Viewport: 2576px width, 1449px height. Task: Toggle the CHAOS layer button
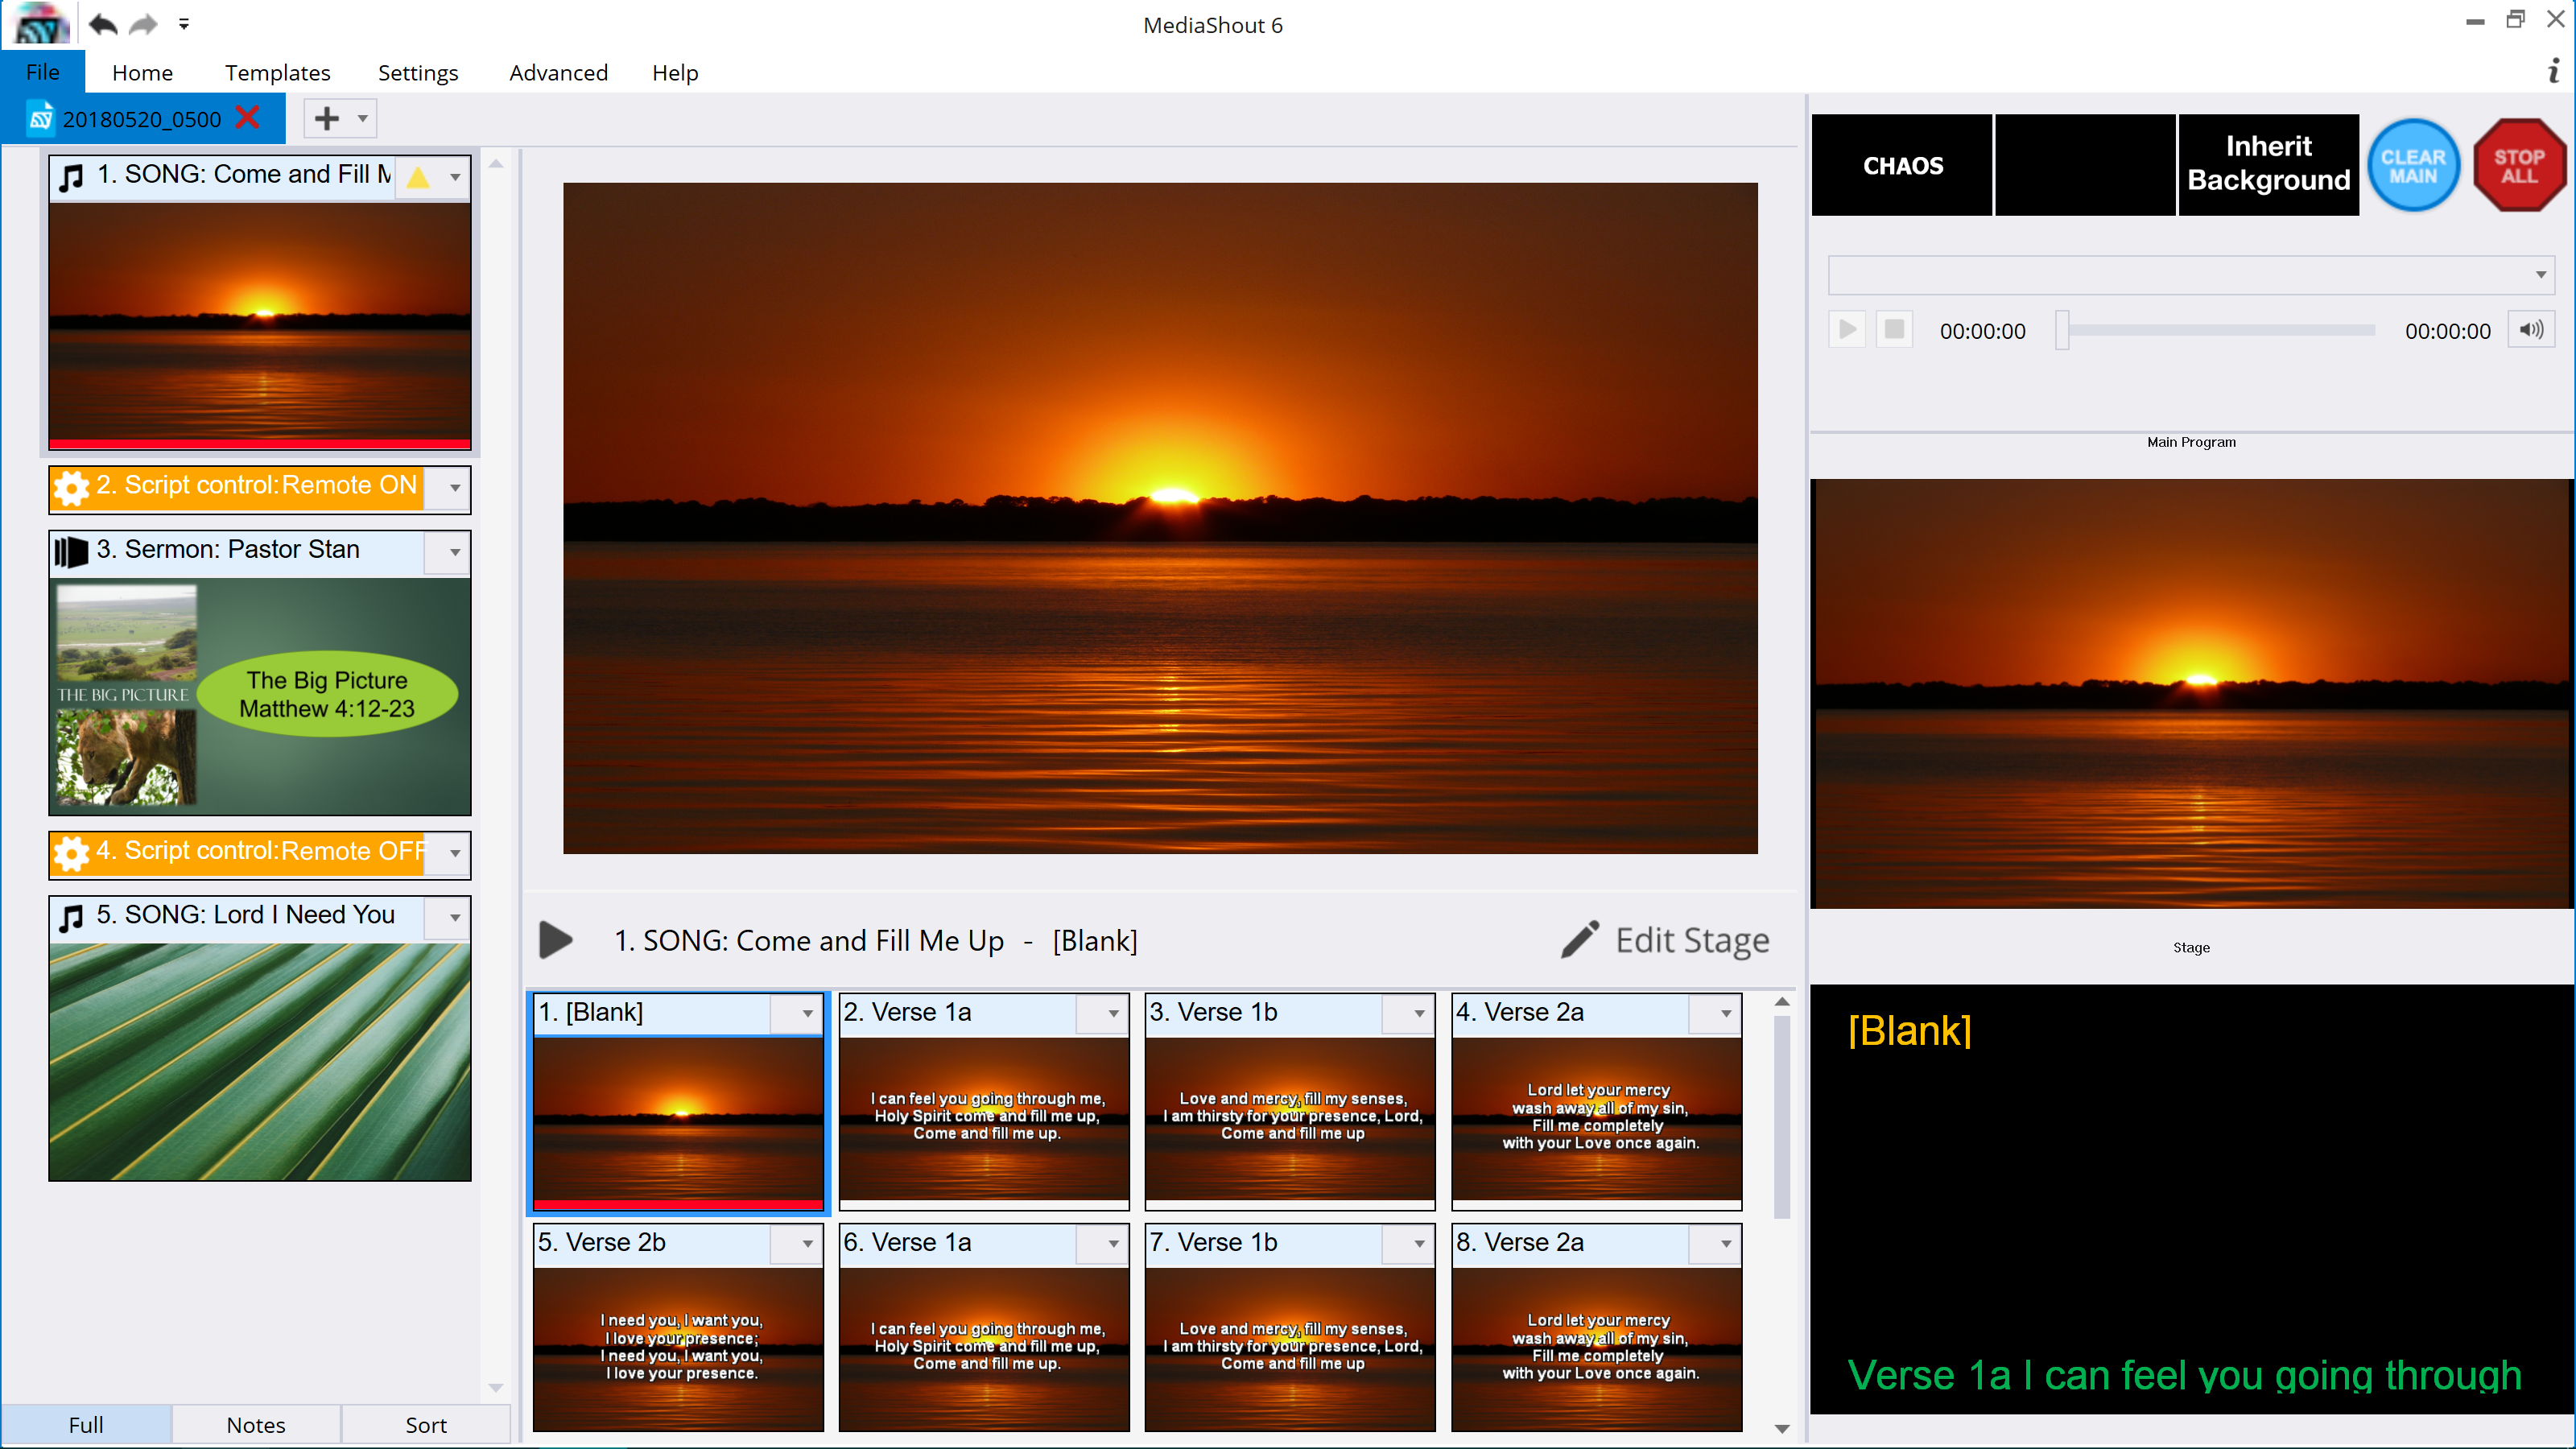[1902, 165]
